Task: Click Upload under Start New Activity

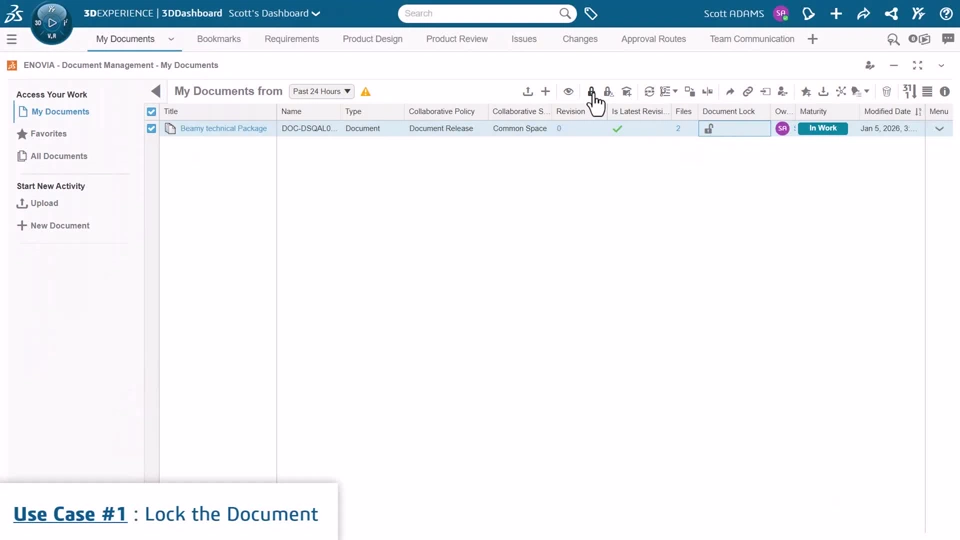Action: tap(44, 203)
